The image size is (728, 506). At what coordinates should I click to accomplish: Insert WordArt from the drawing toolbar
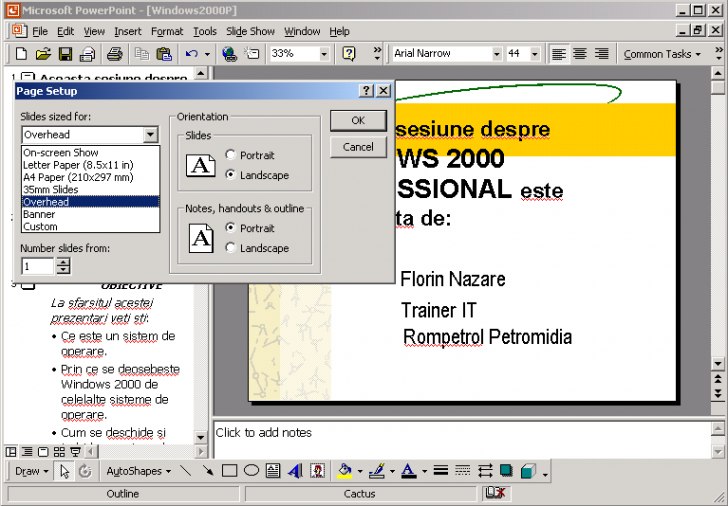click(x=295, y=471)
